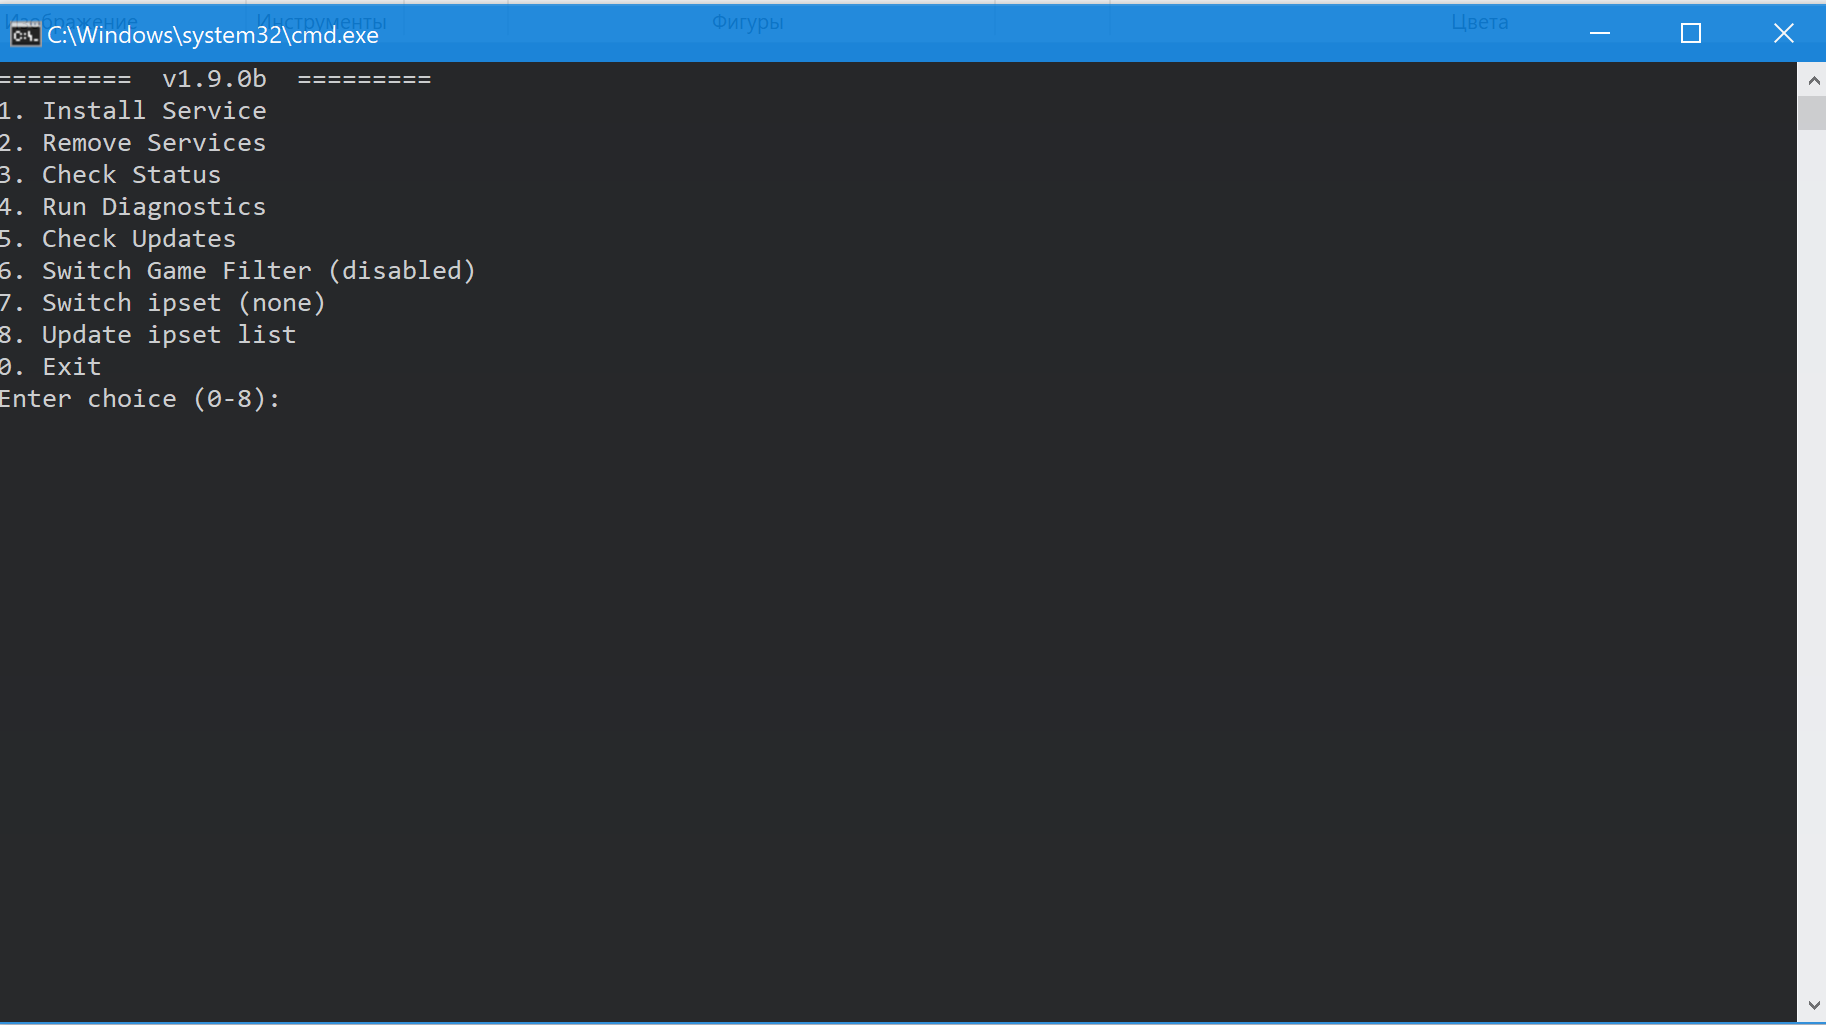This screenshot has height=1025, width=1826.
Task: Click the cmd icon in title bar
Action: (25, 35)
